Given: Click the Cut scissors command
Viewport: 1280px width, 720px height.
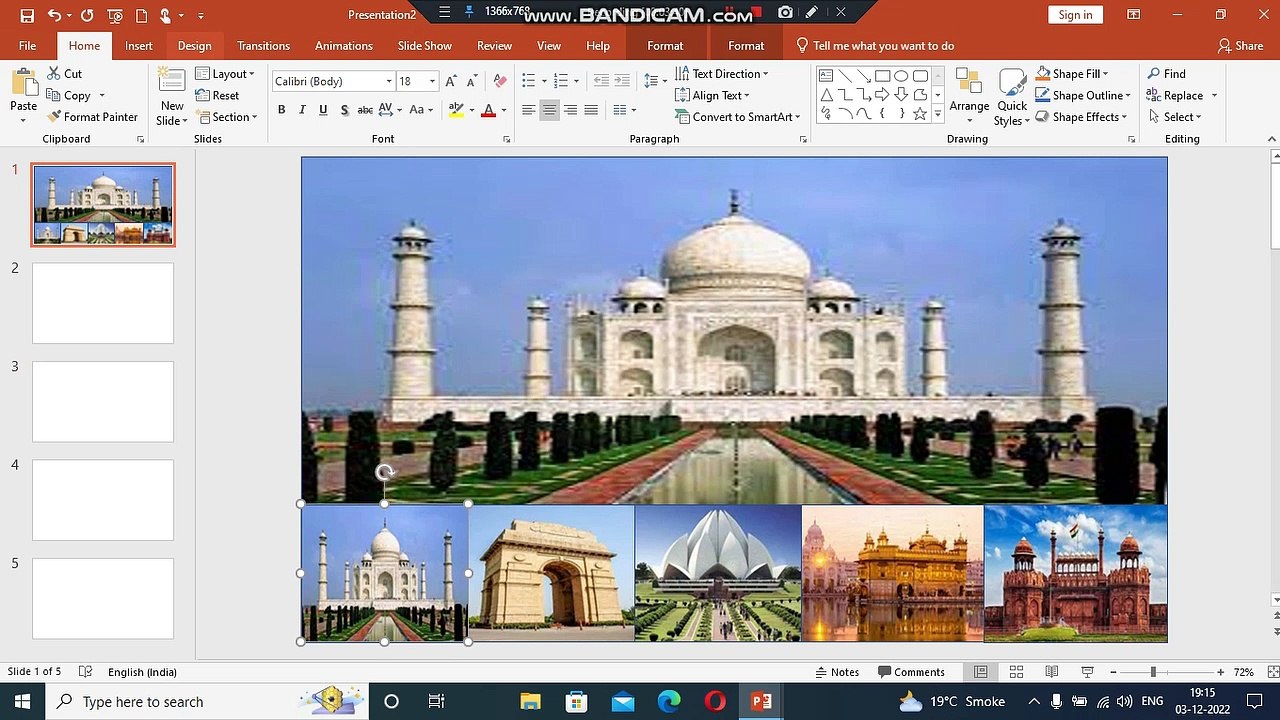Looking at the screenshot, I should (64, 74).
